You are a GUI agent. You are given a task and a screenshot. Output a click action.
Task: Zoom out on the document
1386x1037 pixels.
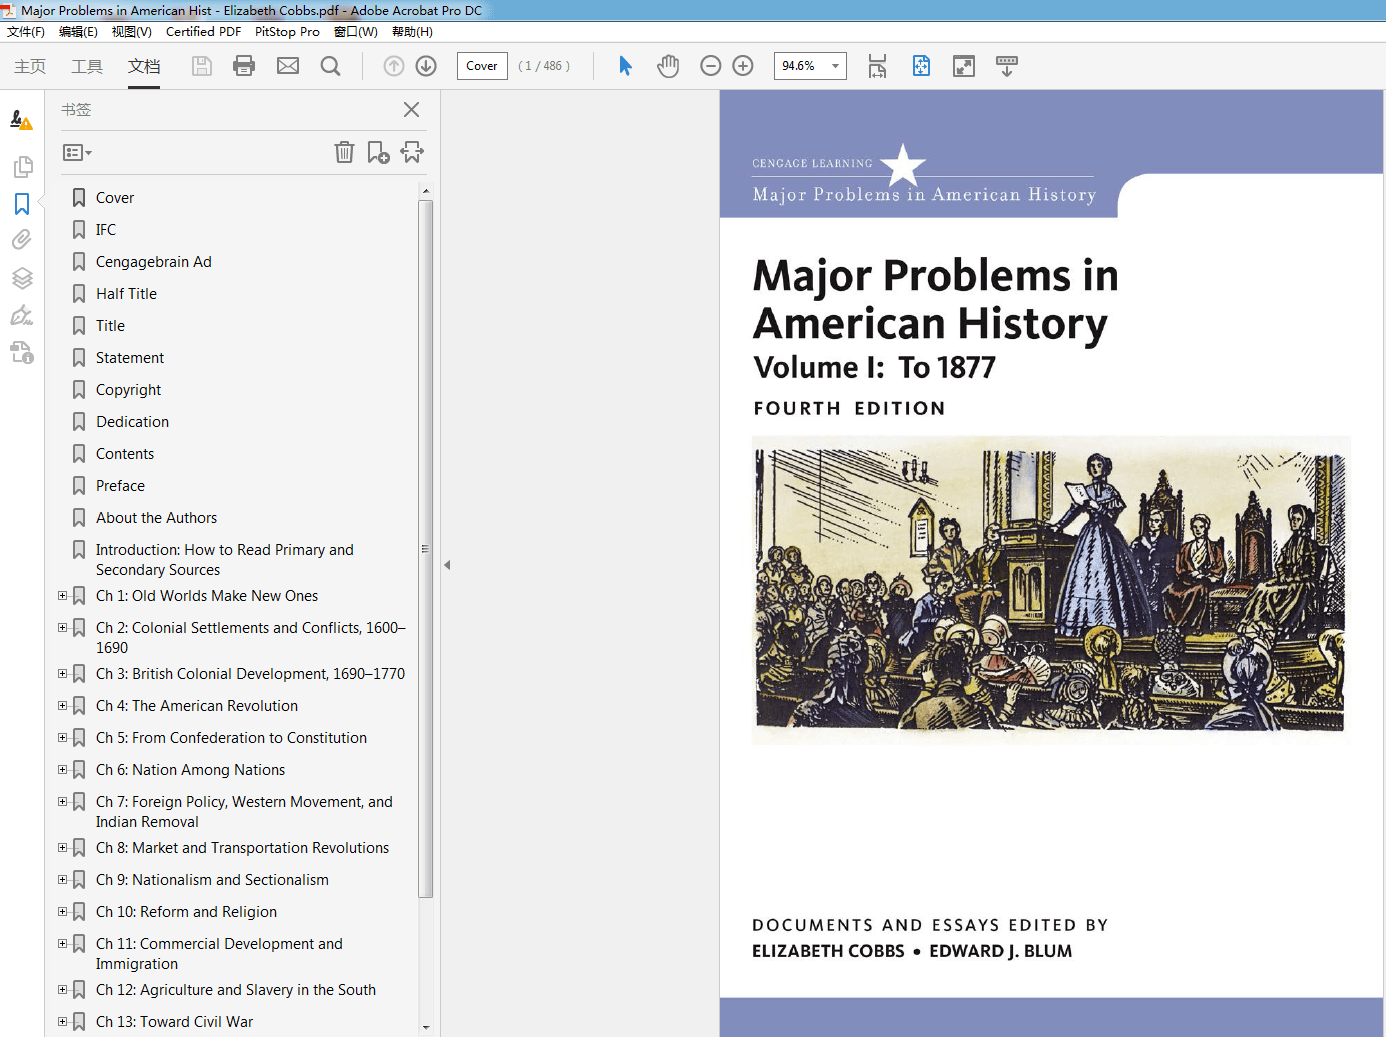[710, 65]
